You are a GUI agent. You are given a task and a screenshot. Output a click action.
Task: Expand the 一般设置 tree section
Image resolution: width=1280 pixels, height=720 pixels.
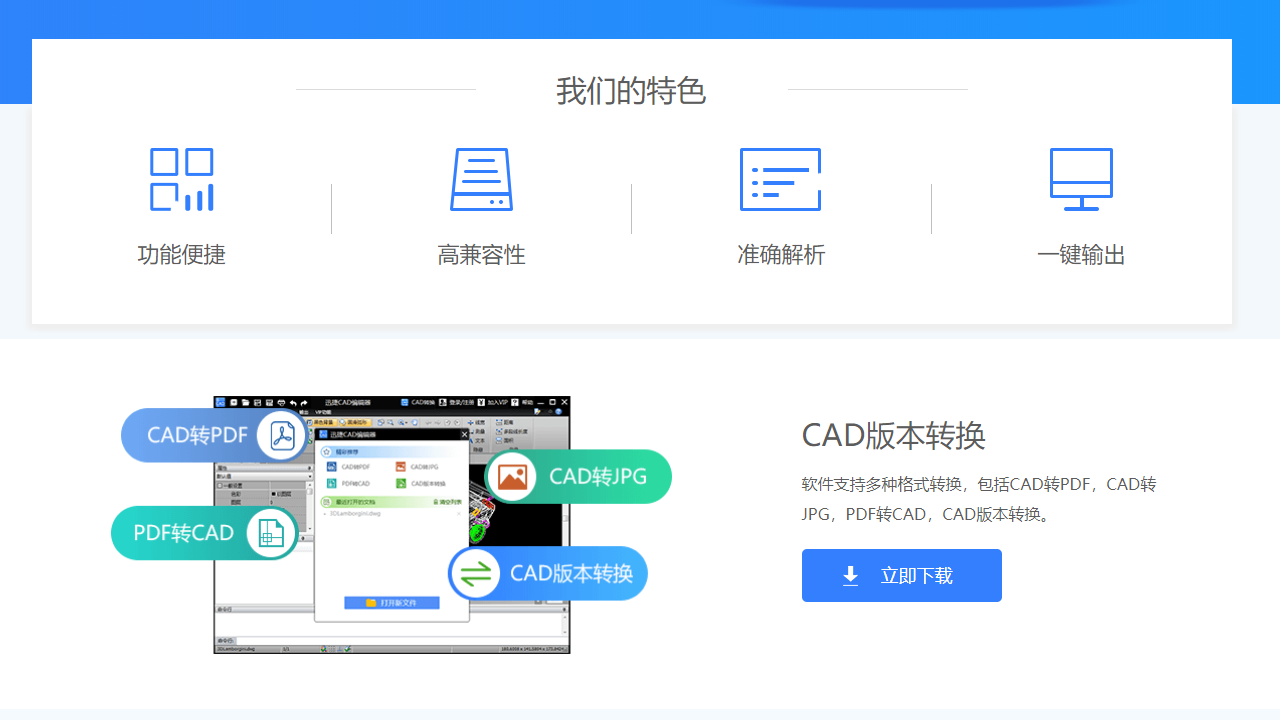[220, 485]
